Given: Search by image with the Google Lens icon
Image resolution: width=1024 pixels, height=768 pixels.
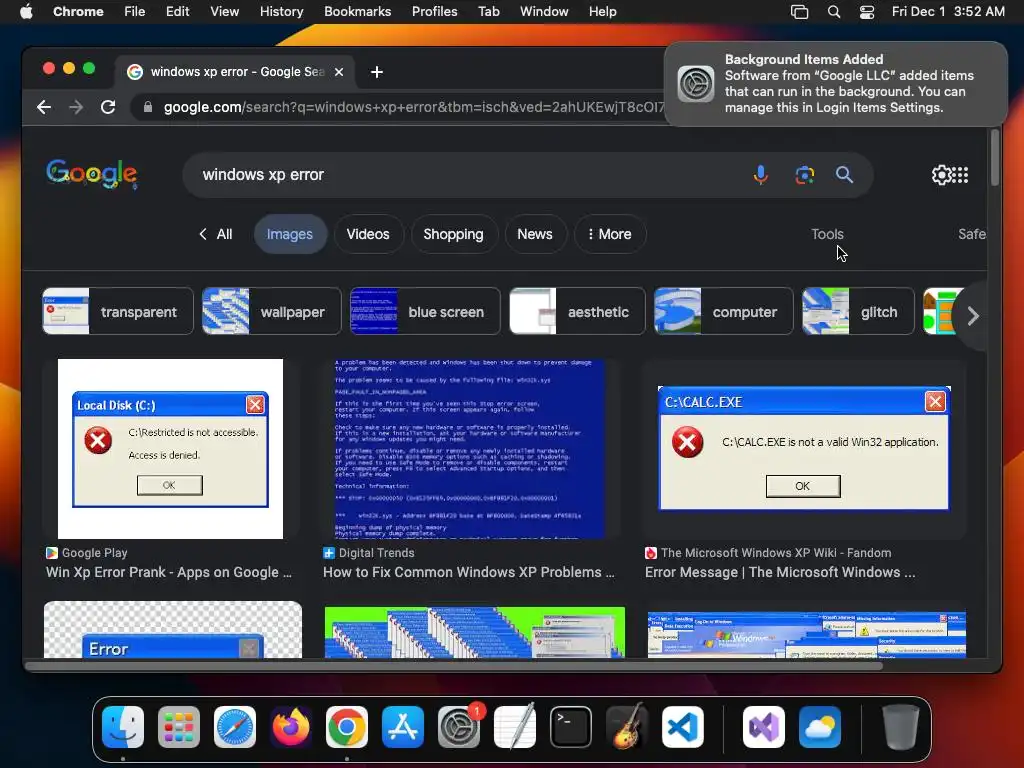Looking at the screenshot, I should 805,175.
